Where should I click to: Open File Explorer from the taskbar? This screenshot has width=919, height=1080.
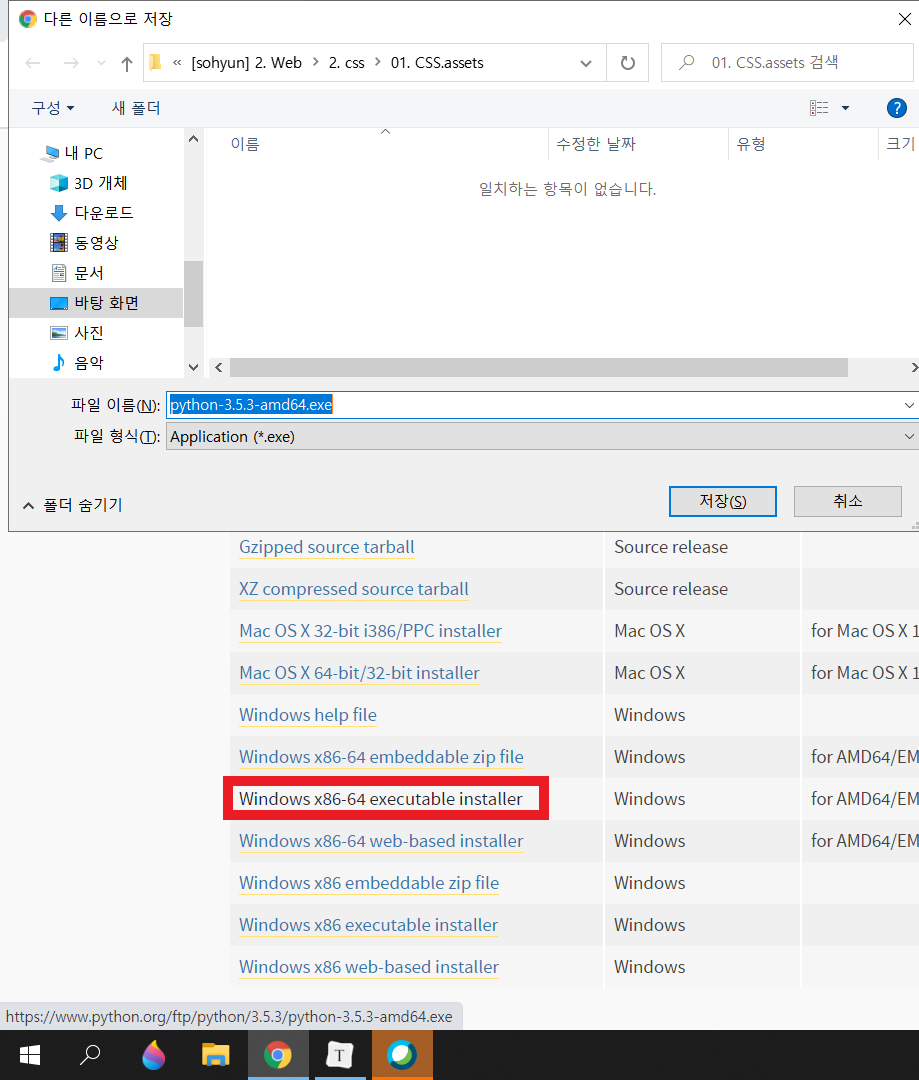click(x=216, y=1055)
